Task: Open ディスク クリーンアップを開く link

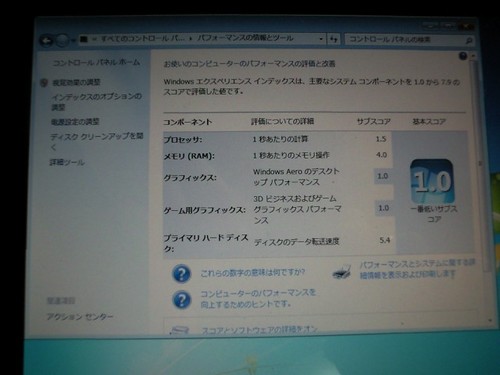Action: point(97,141)
